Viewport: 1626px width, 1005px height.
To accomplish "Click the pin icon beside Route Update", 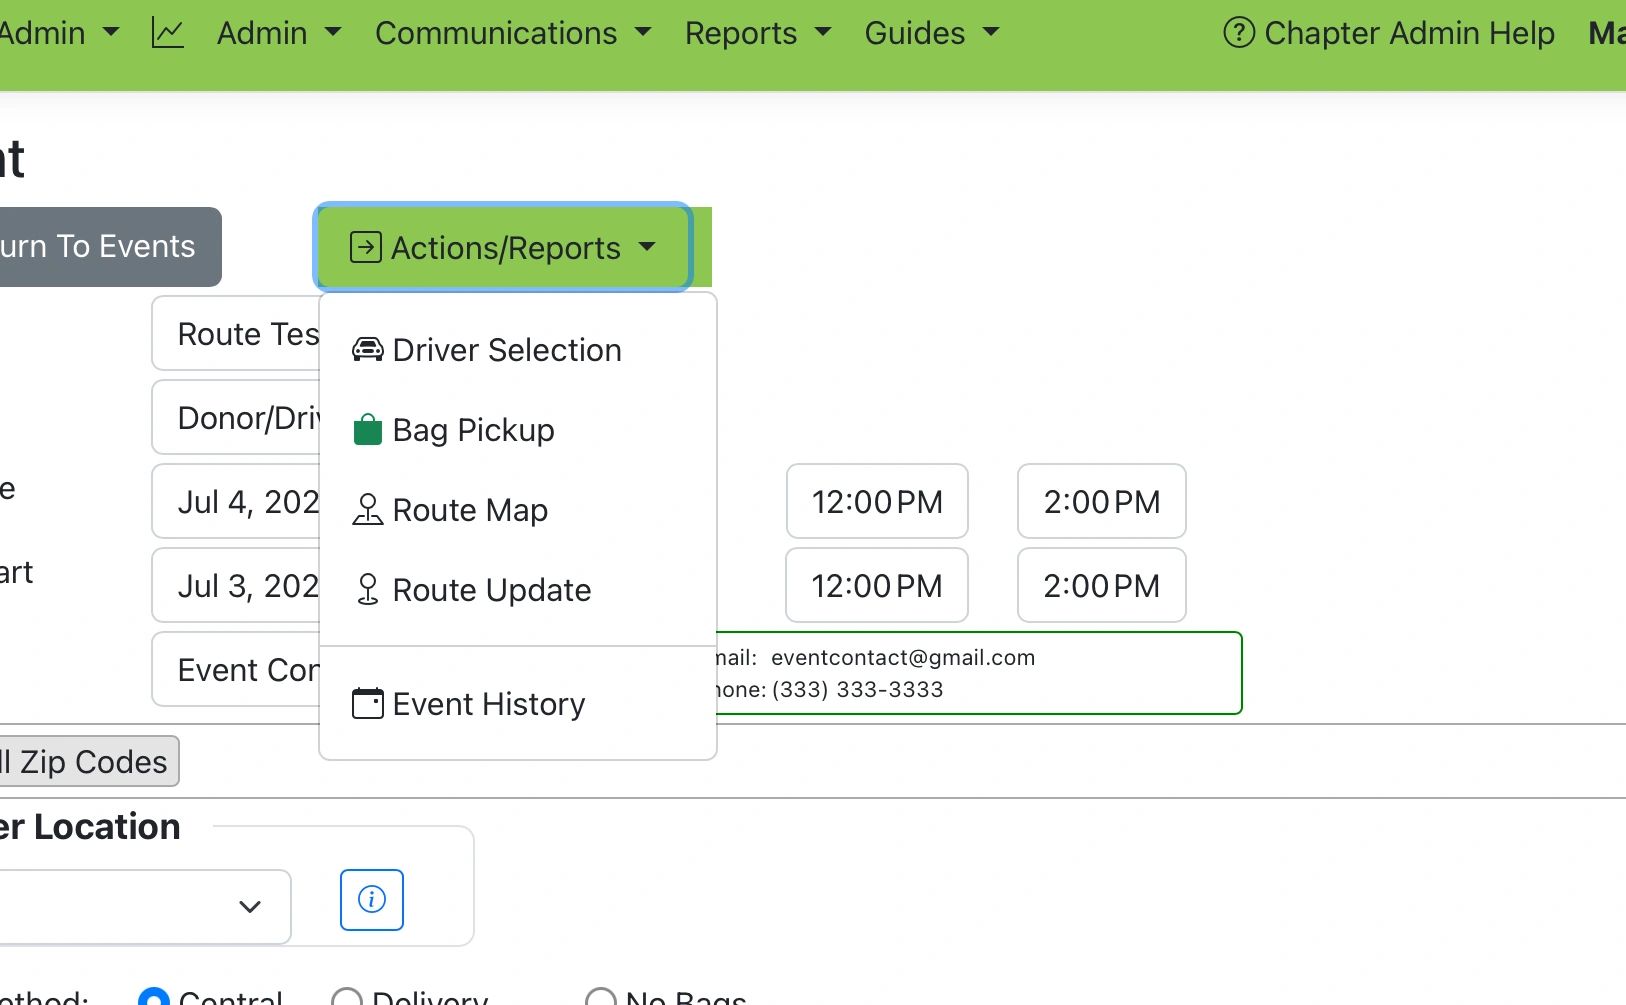I will pos(367,590).
